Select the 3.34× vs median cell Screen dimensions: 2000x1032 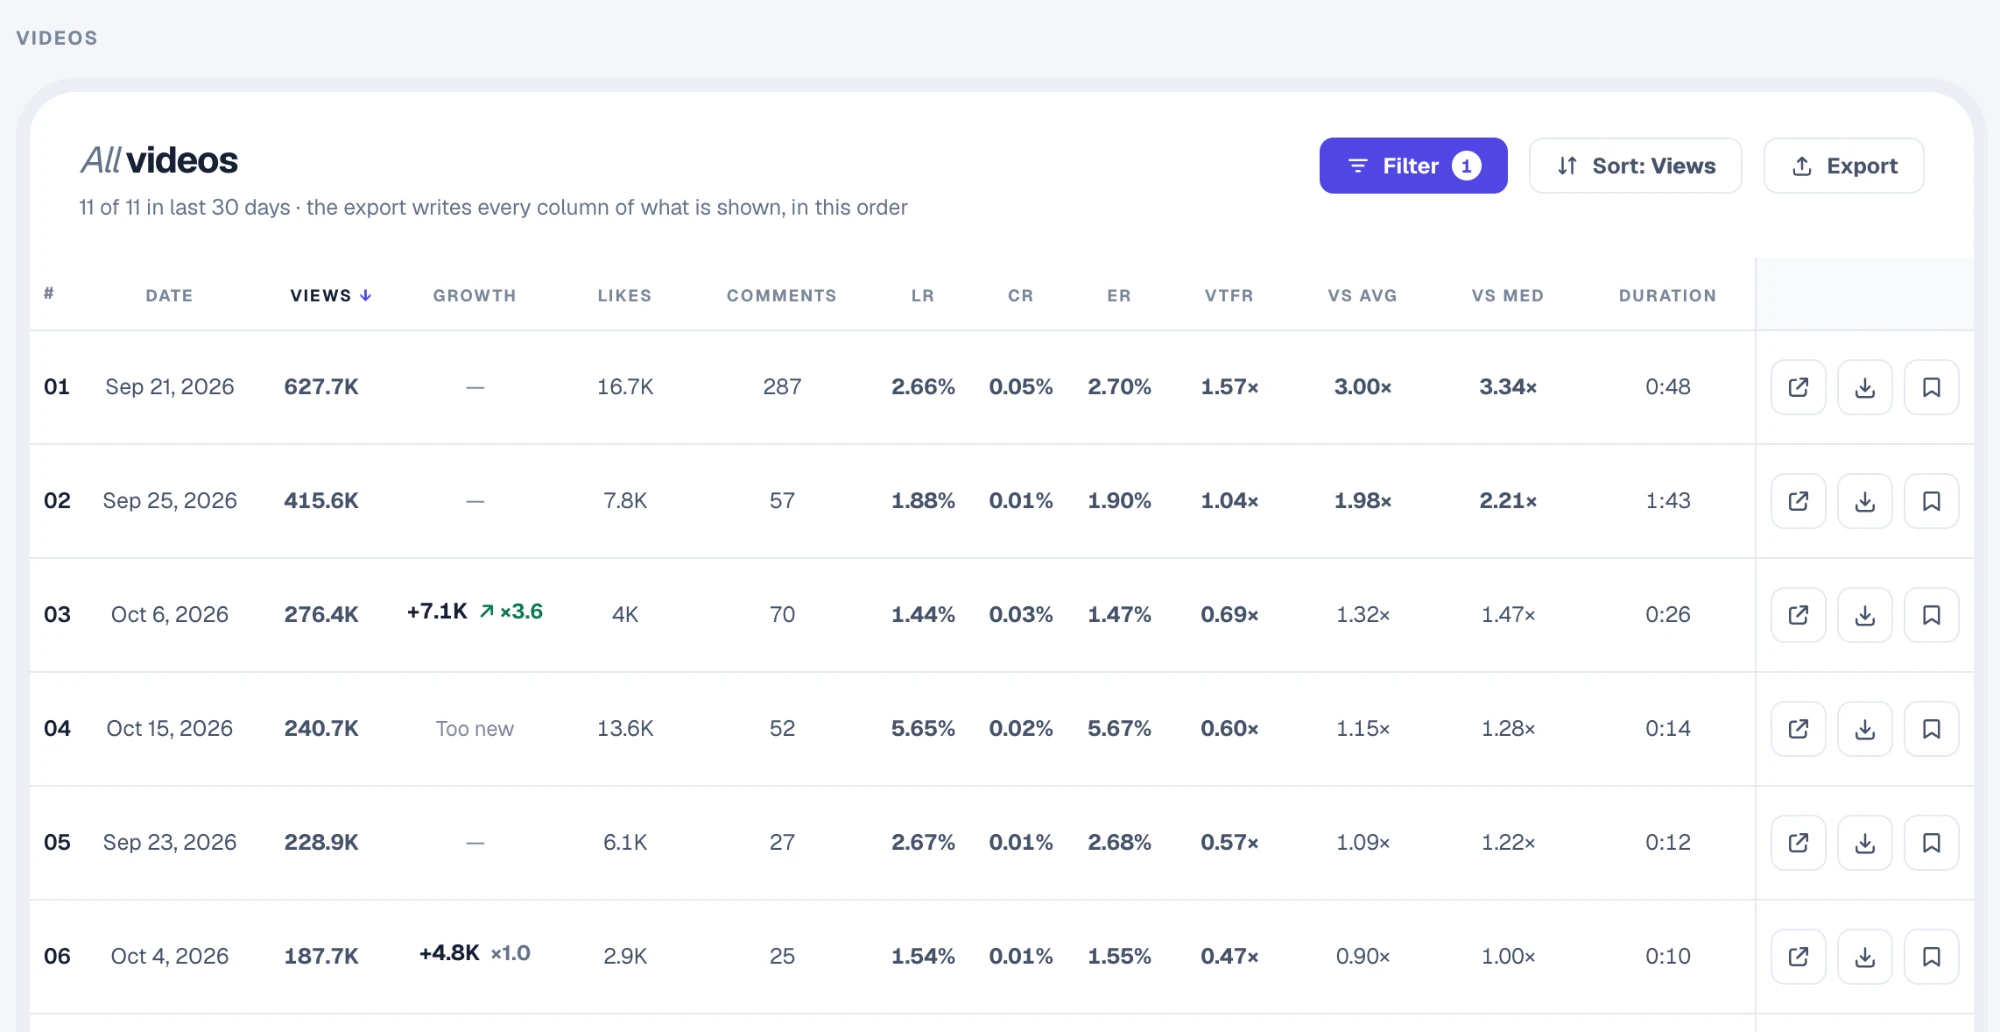point(1508,387)
